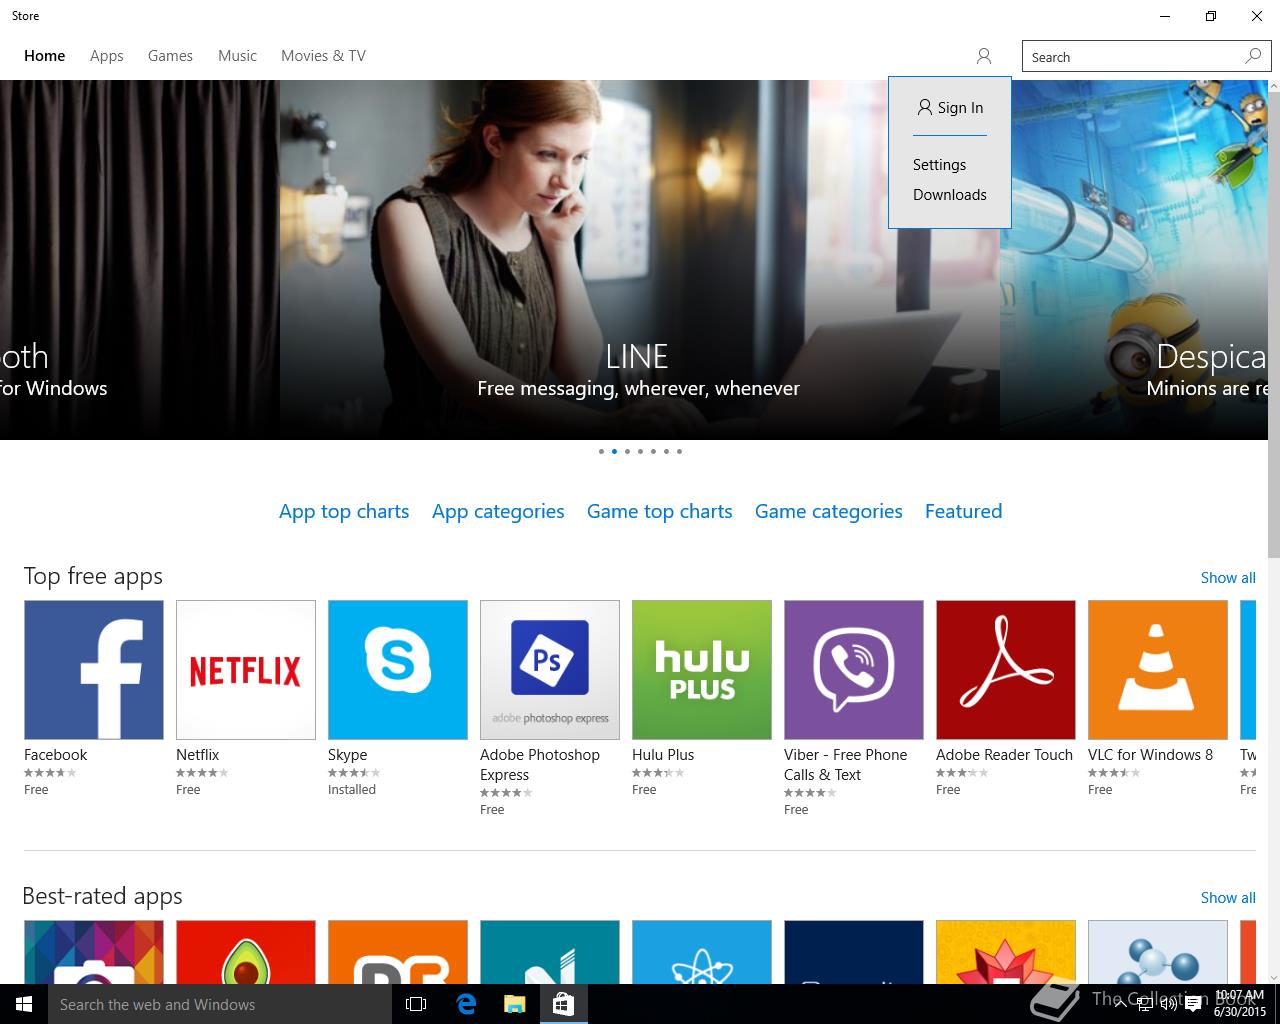This screenshot has width=1280, height=1024.
Task: Click the user account icon
Action: [984, 56]
